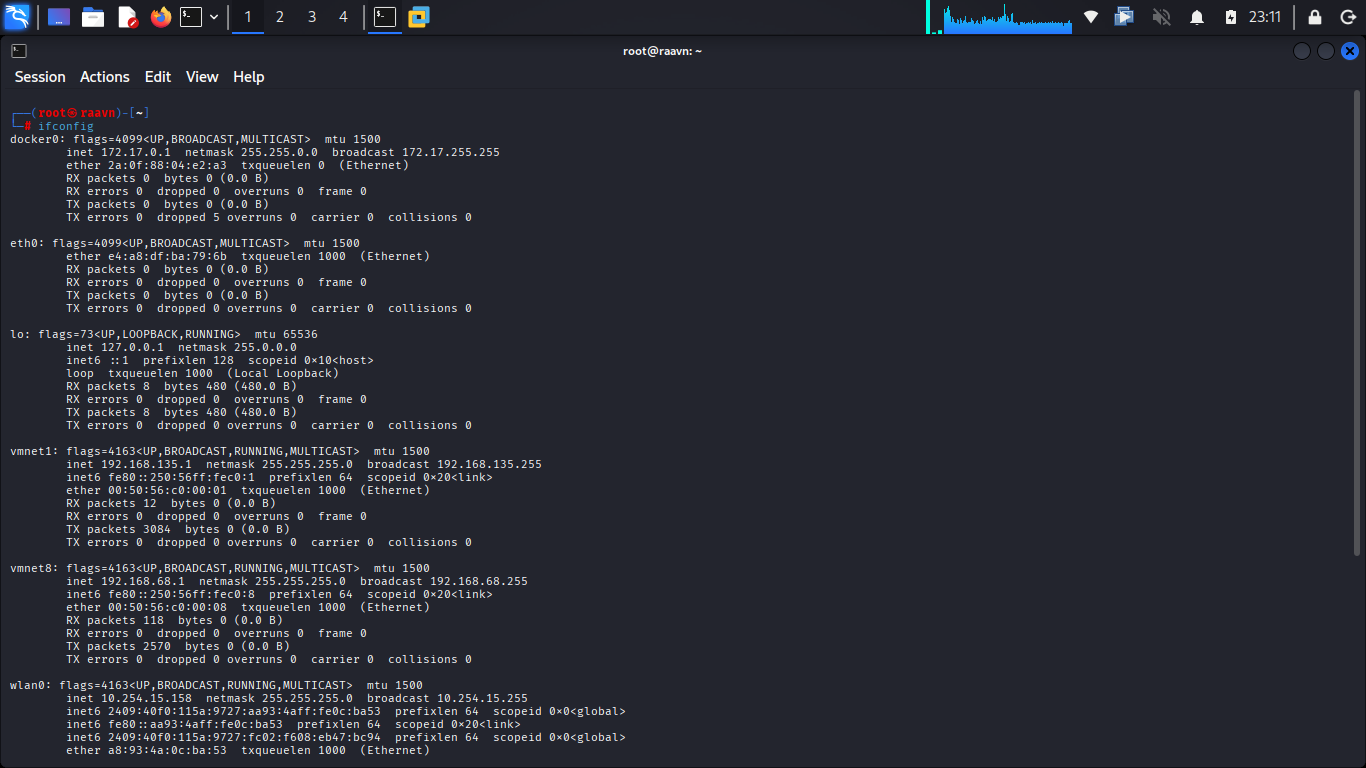This screenshot has width=1366, height=768.
Task: Open the Help menu
Action: (249, 77)
